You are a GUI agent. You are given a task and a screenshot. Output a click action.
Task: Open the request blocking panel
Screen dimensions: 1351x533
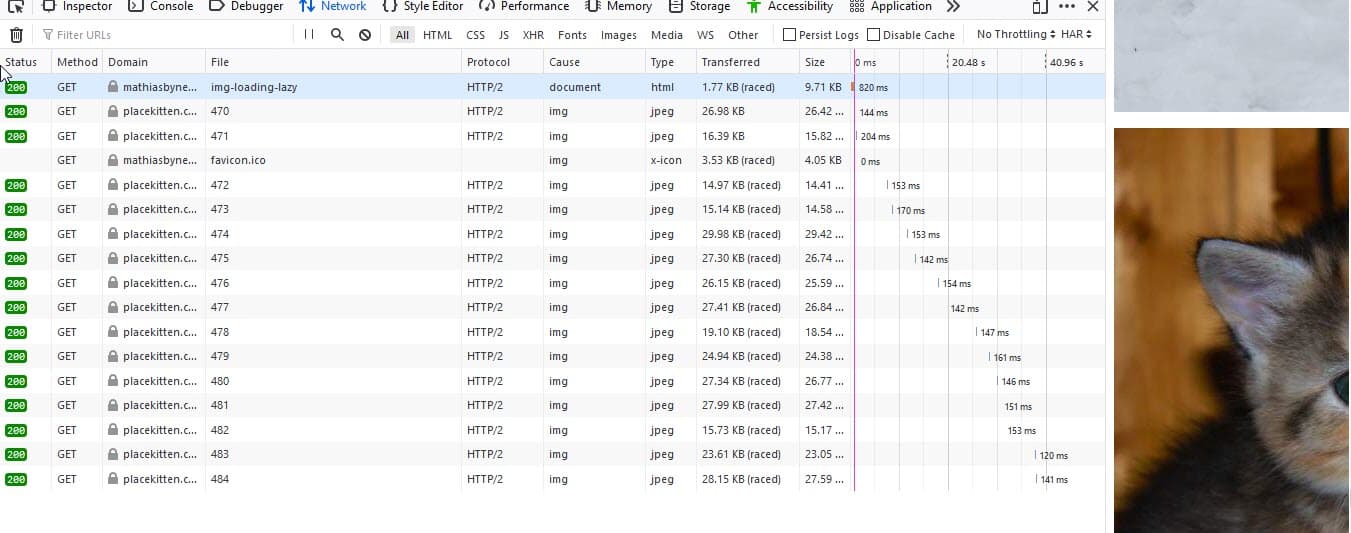point(365,35)
